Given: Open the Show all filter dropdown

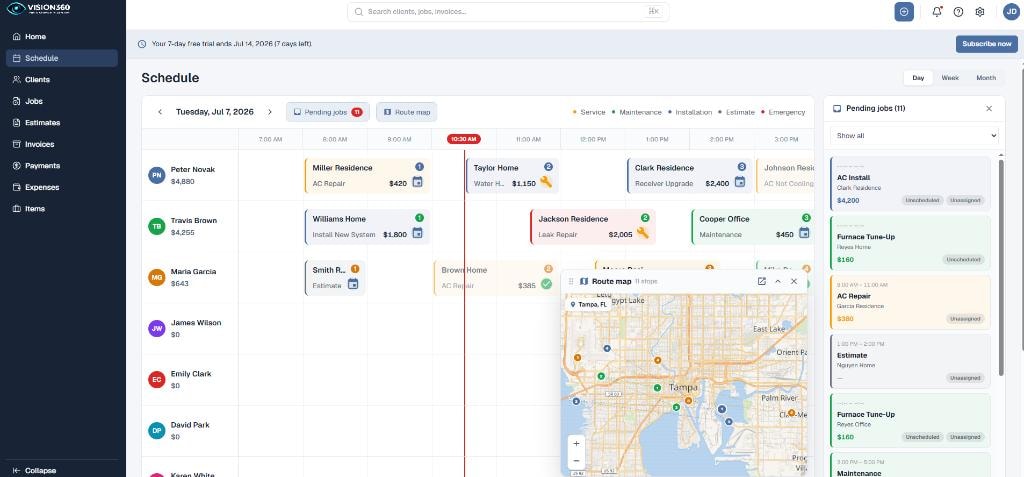Looking at the screenshot, I should (x=914, y=136).
